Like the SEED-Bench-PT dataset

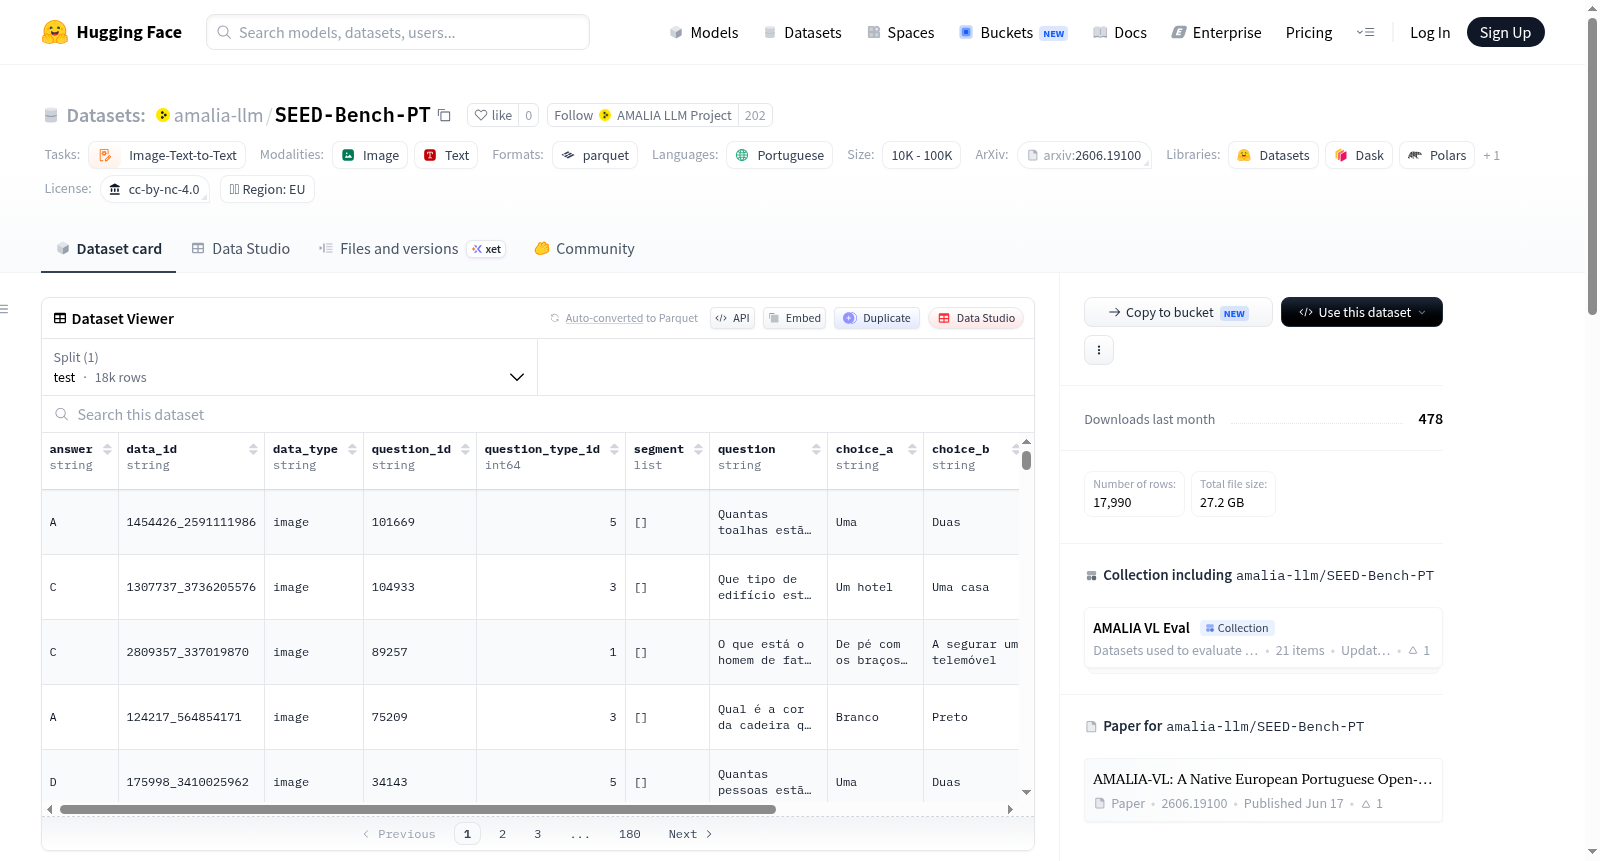tap(493, 115)
